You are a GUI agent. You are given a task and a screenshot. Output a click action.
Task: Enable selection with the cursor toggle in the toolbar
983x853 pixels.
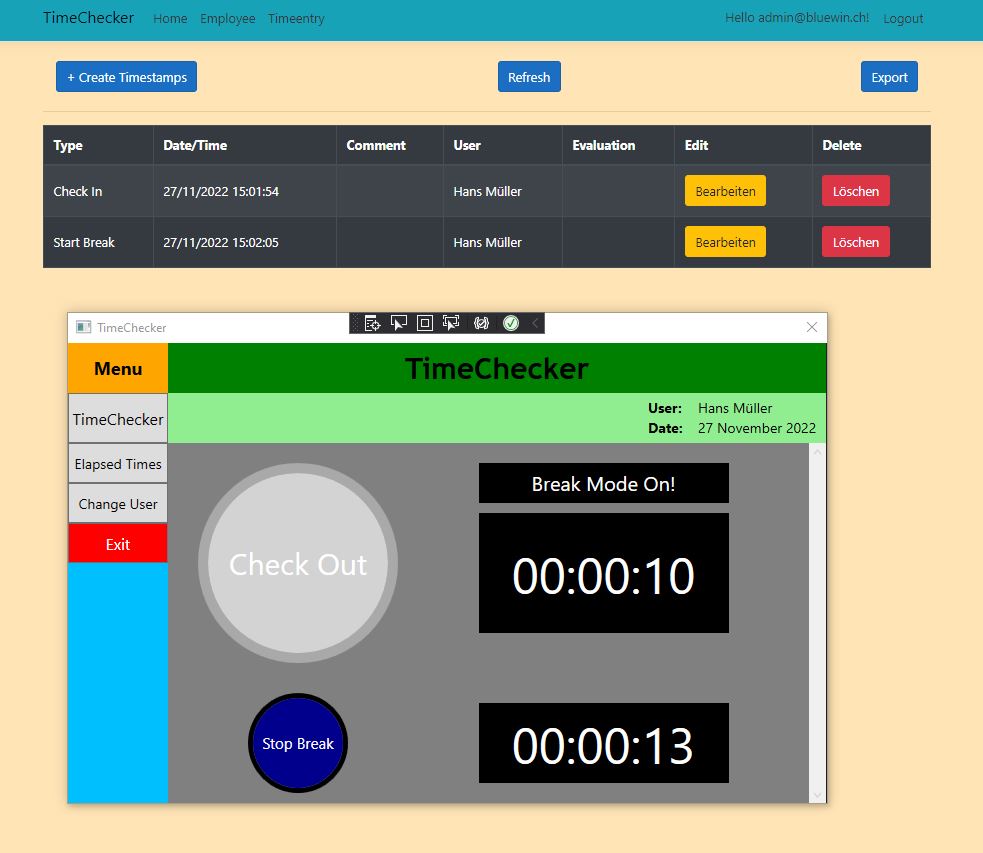tap(399, 323)
